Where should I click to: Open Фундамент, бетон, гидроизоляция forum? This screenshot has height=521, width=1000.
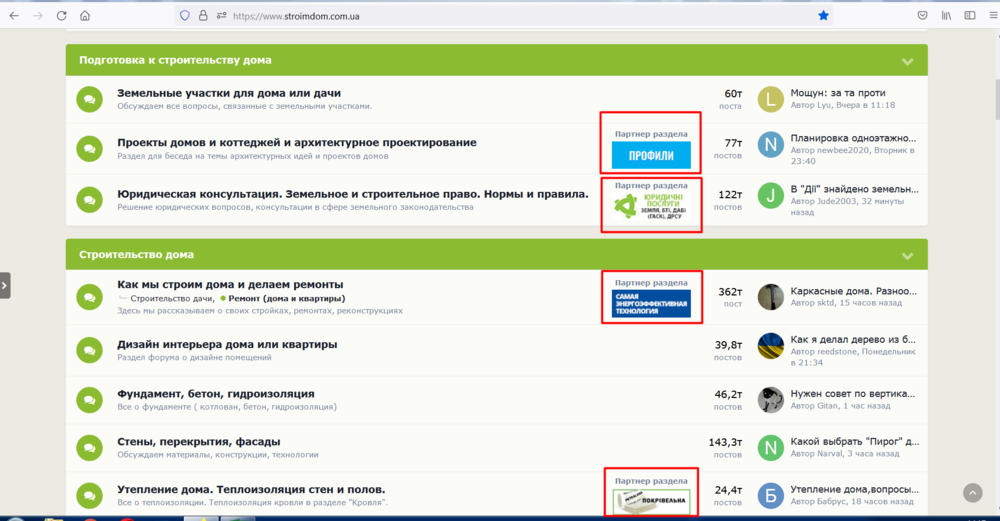(216, 394)
